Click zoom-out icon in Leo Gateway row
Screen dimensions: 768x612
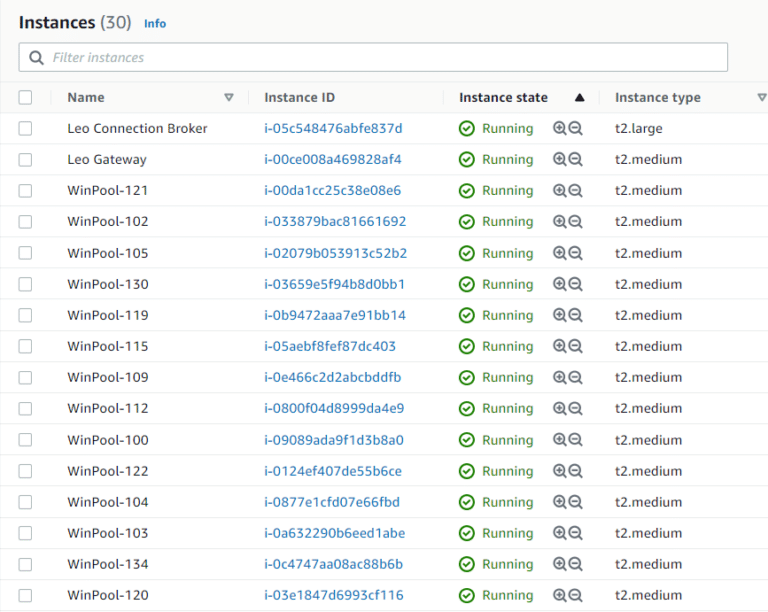pos(576,159)
